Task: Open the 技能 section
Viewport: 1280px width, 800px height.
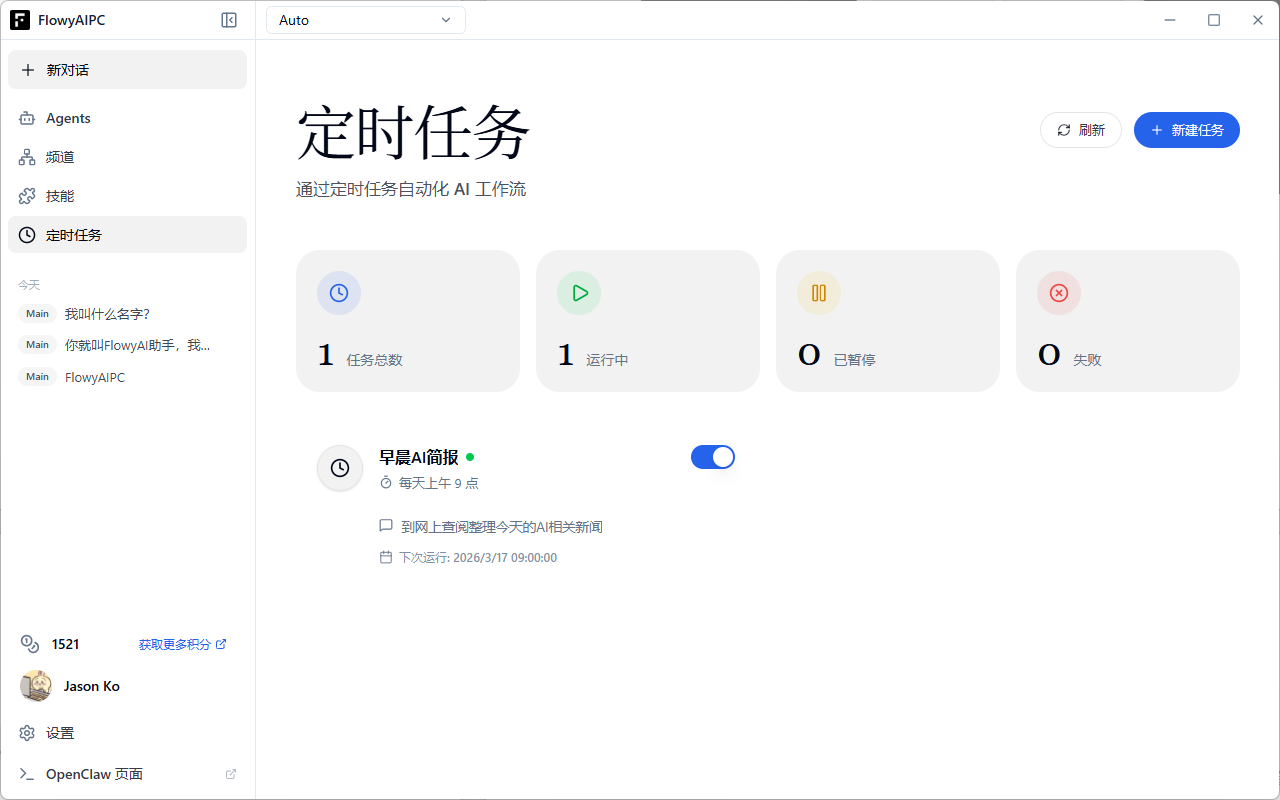Action: pyautogui.click(x=60, y=195)
